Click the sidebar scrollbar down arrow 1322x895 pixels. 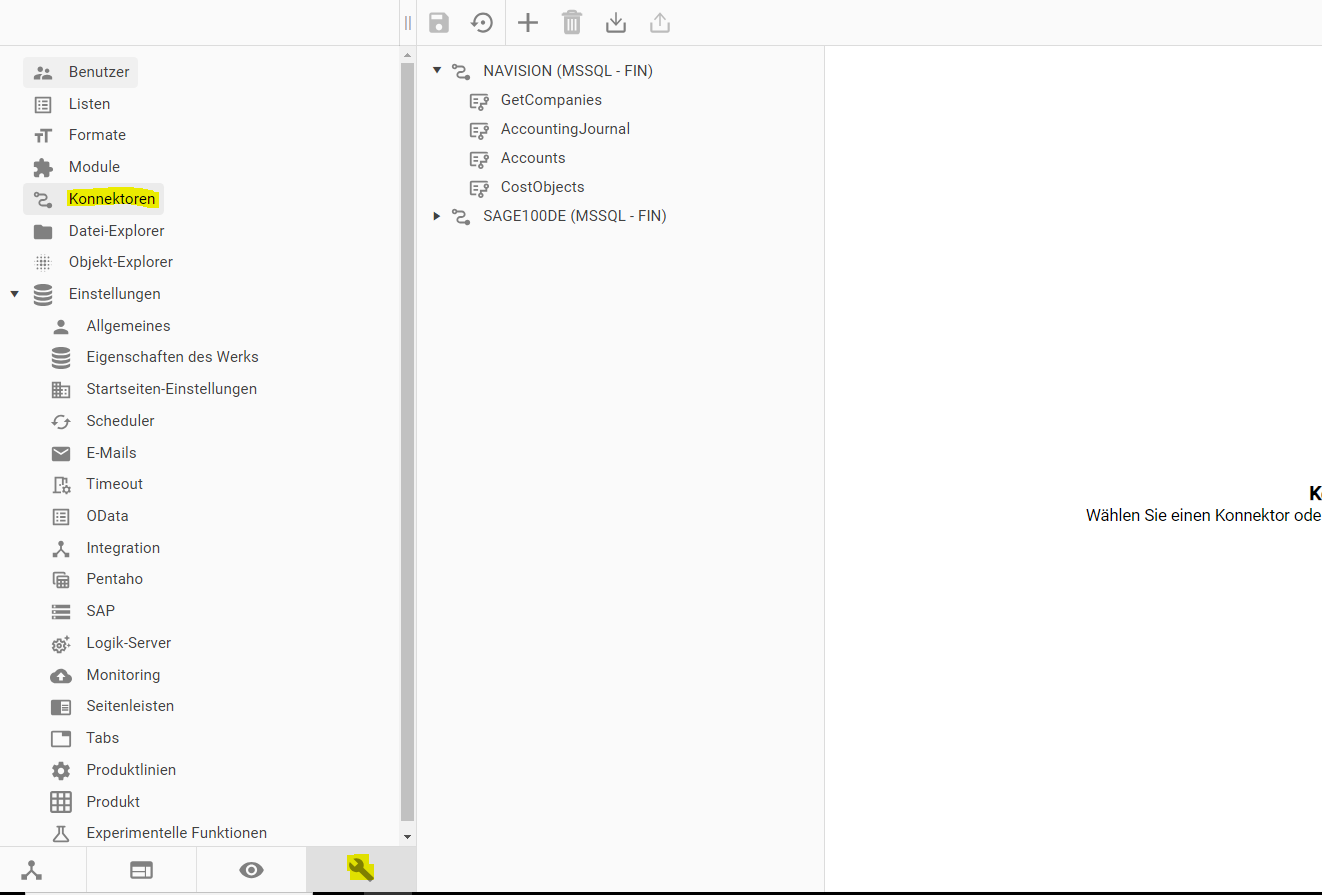(x=407, y=836)
